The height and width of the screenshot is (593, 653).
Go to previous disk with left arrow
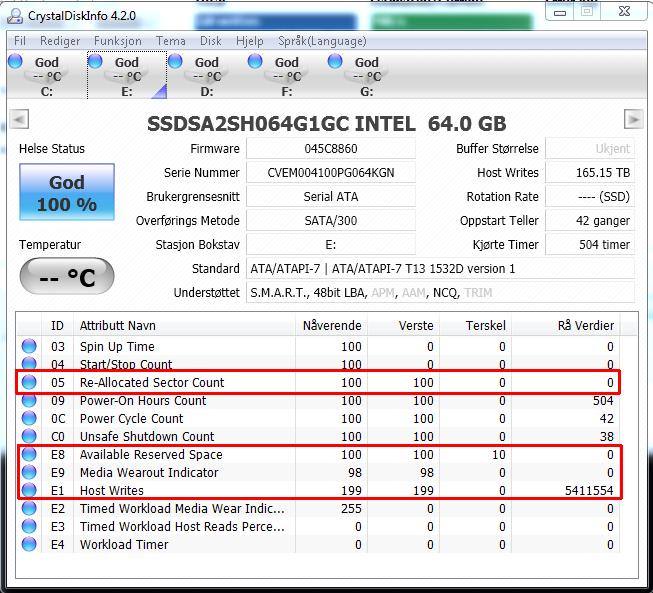pos(19,120)
